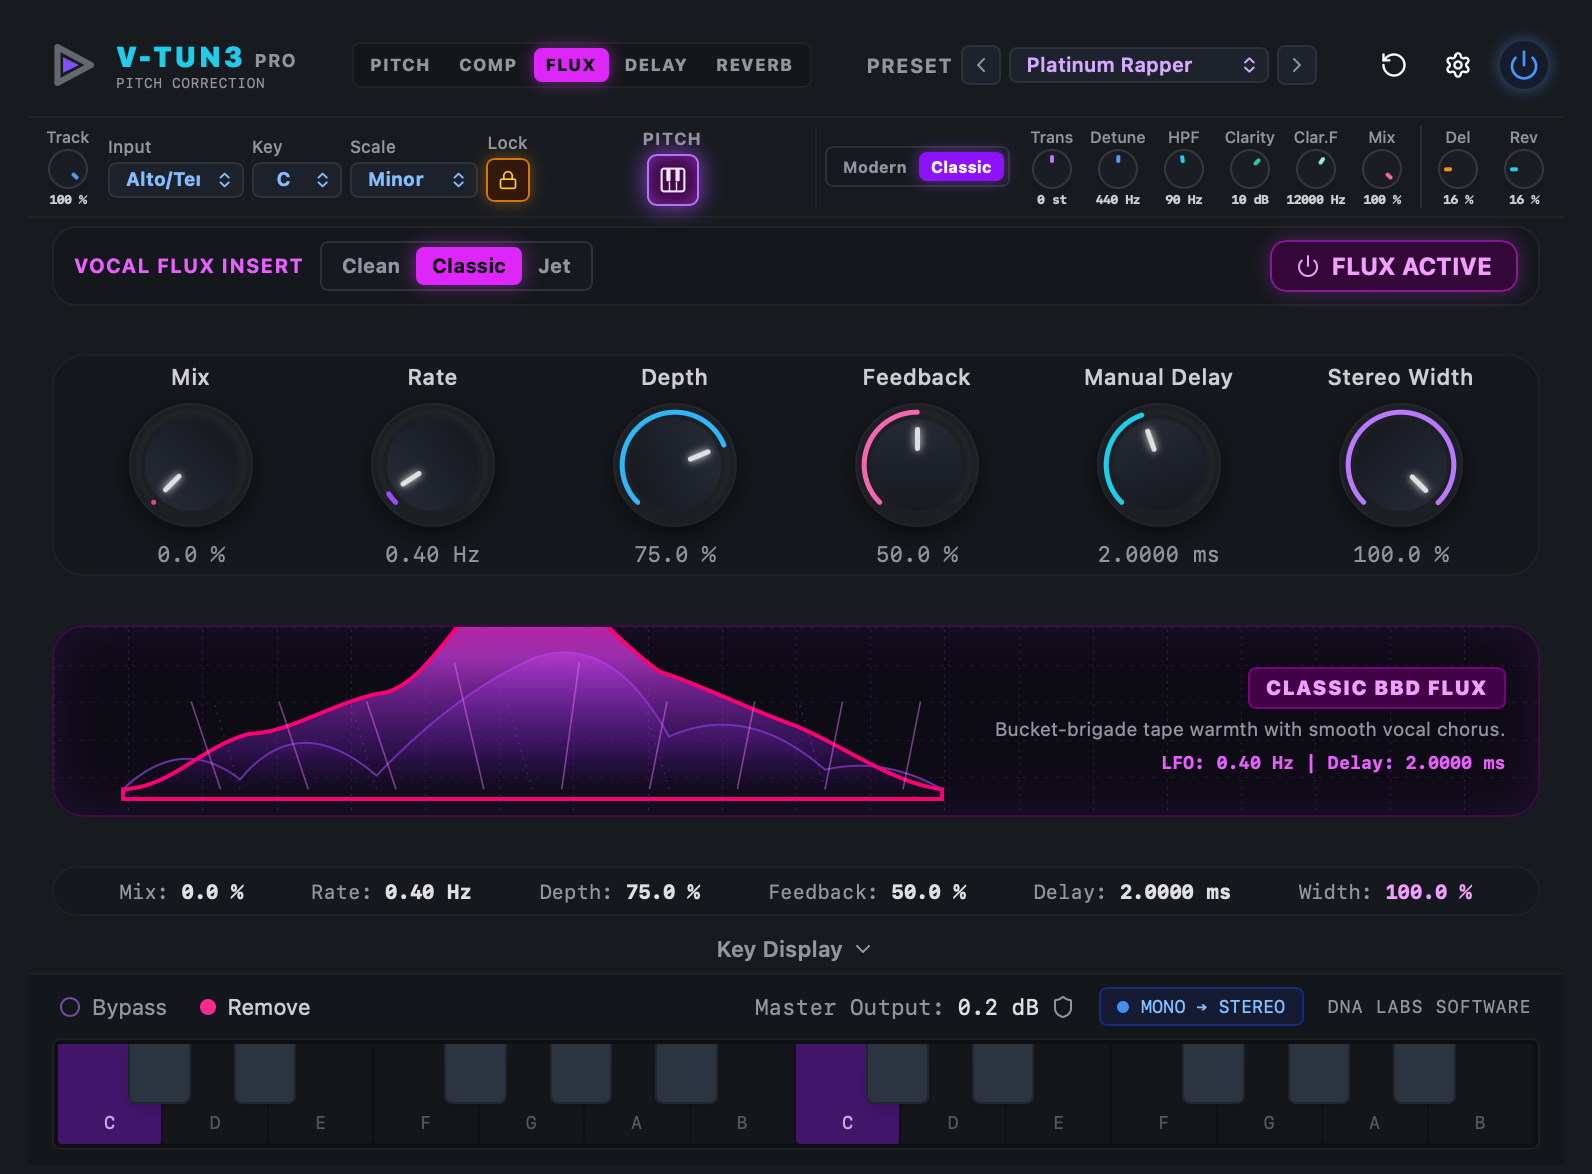The height and width of the screenshot is (1174, 1592).
Task: Toggle the FLUX ACTIVE switch
Action: click(x=1393, y=266)
